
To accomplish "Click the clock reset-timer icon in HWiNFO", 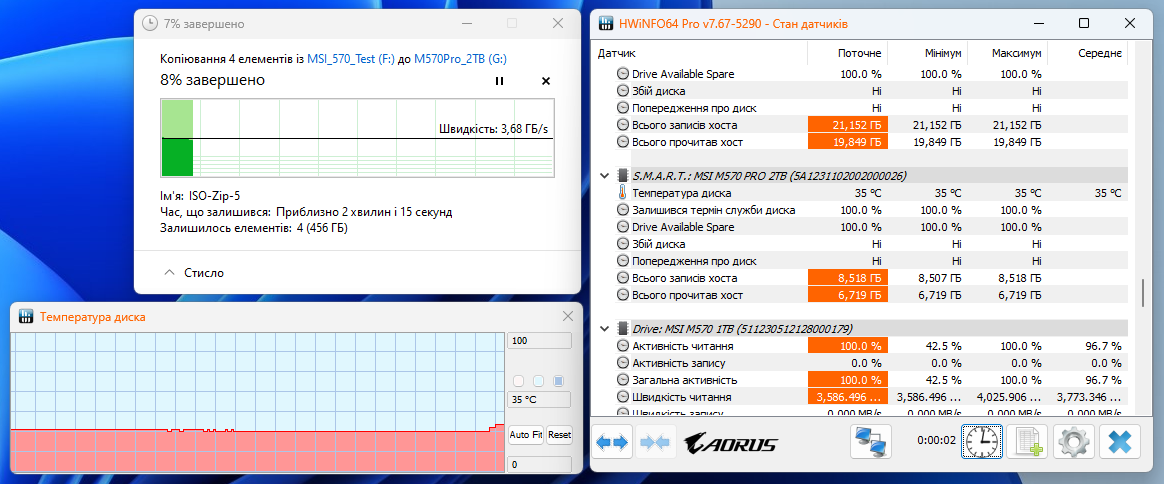I will tap(982, 442).
